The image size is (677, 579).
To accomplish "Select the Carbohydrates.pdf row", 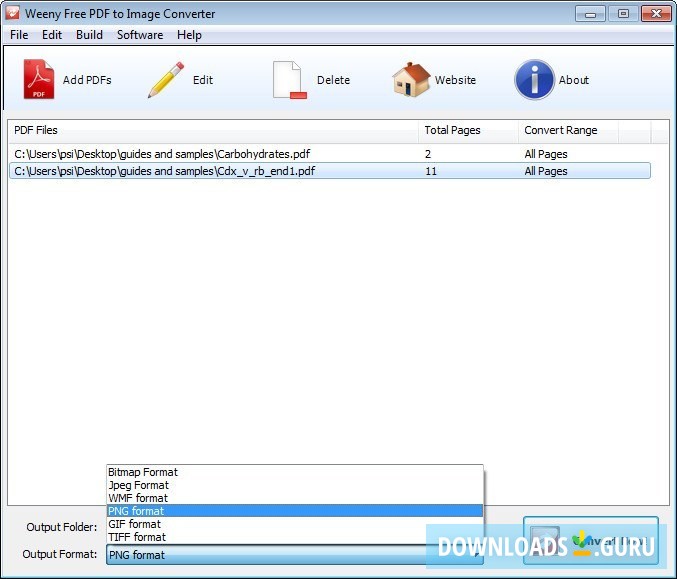I will tap(330, 154).
